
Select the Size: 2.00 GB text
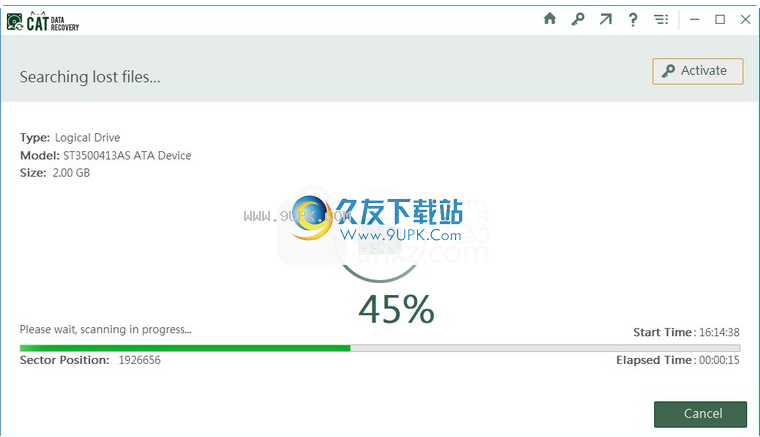(55, 173)
